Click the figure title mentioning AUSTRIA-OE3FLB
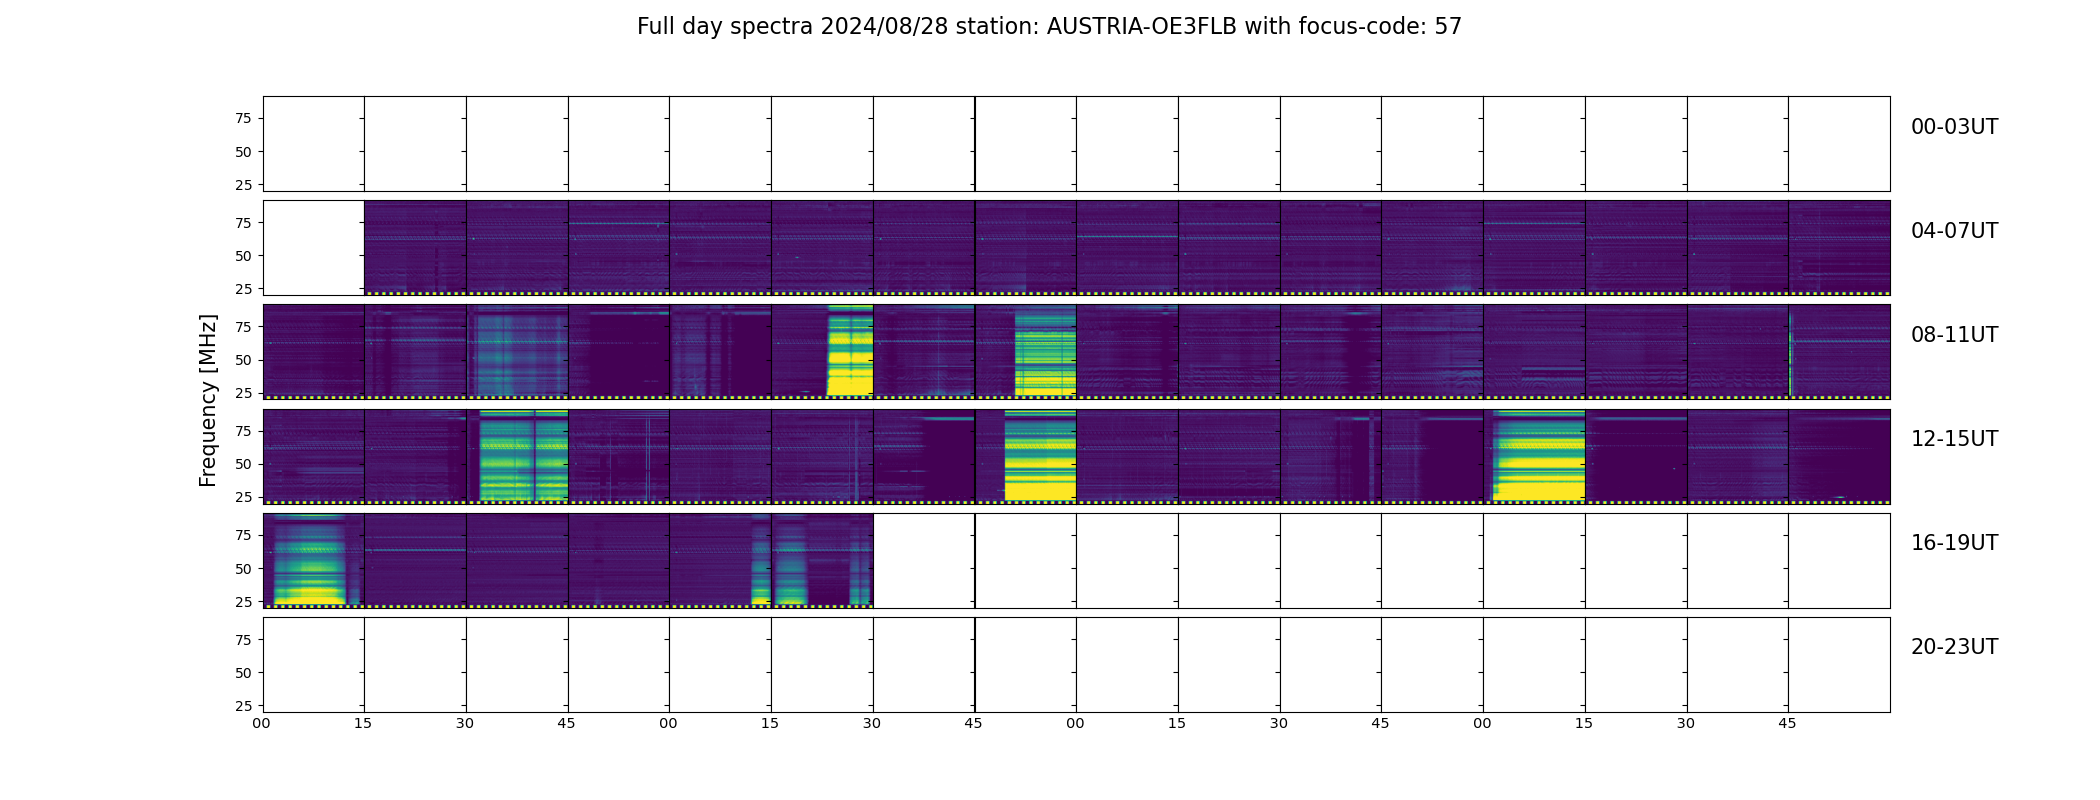 coord(1049,27)
